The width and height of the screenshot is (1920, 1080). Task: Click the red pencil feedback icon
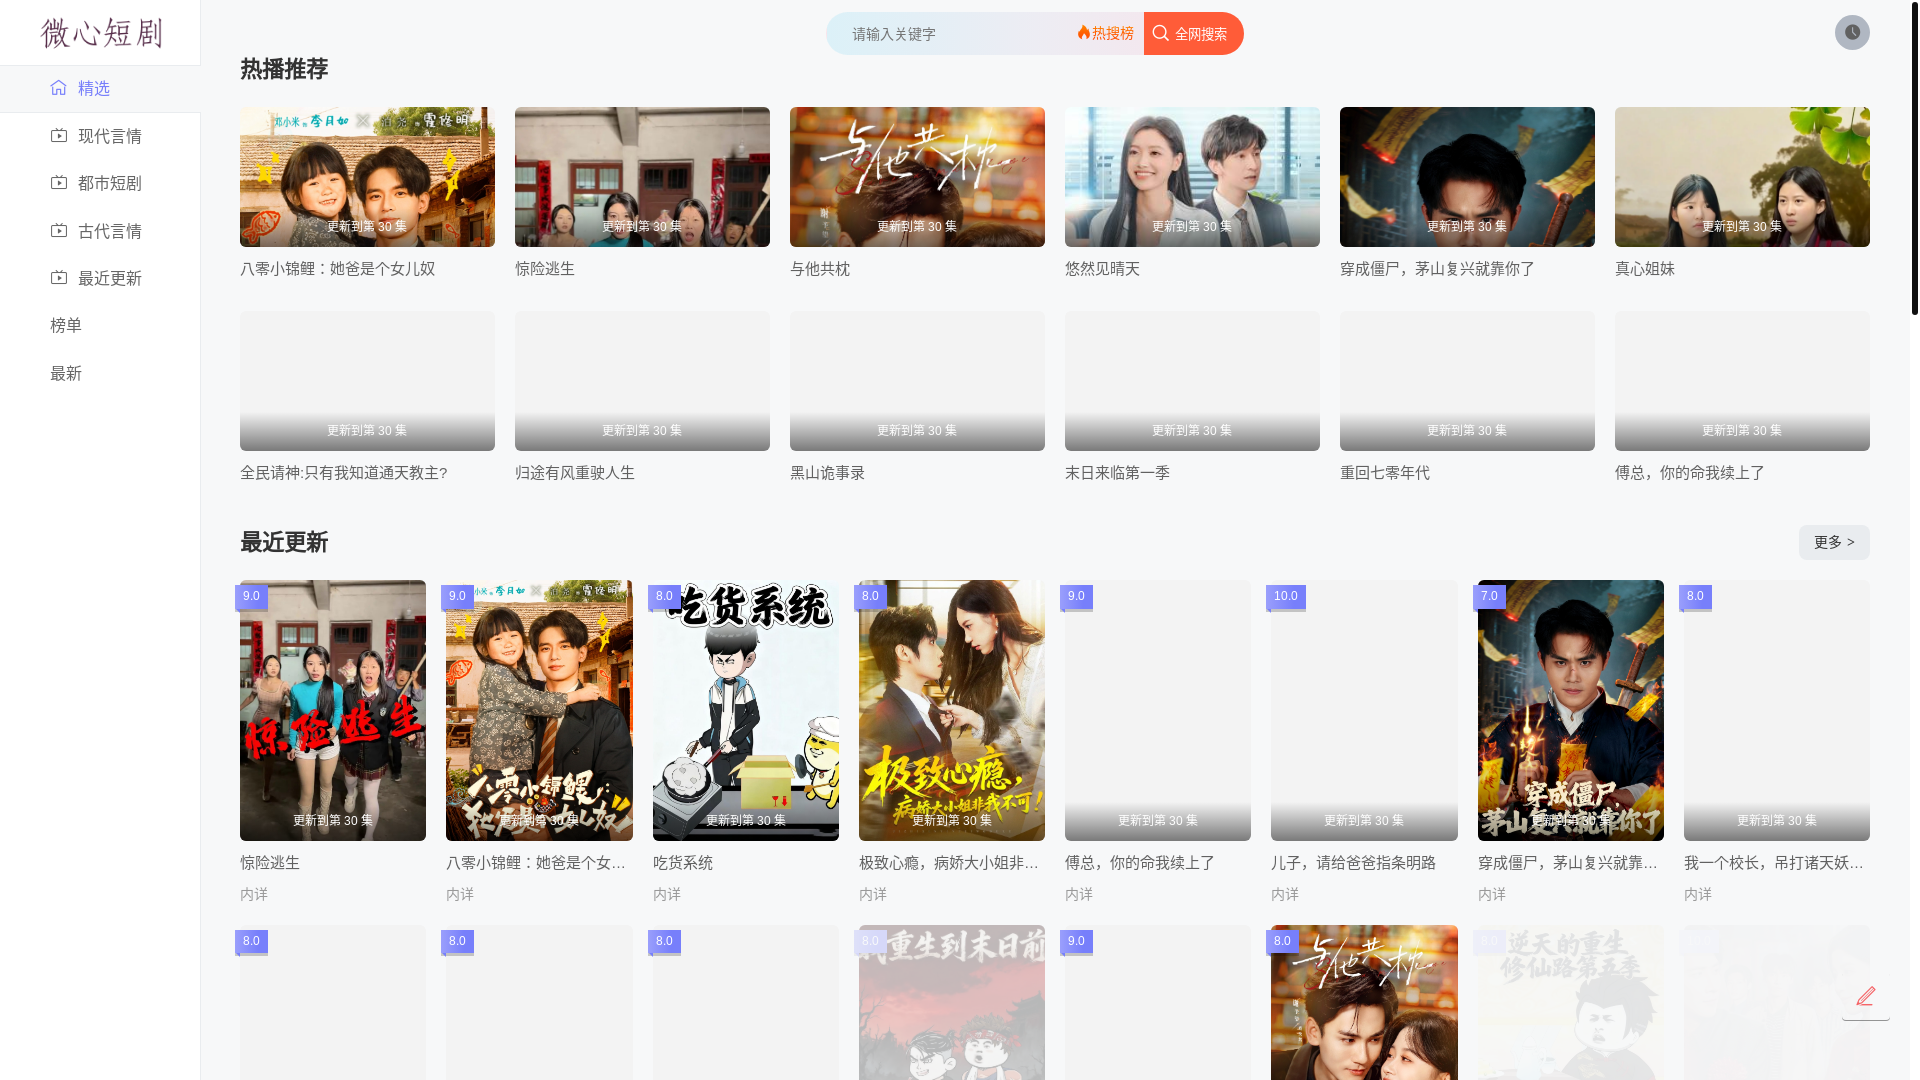coord(1865,996)
